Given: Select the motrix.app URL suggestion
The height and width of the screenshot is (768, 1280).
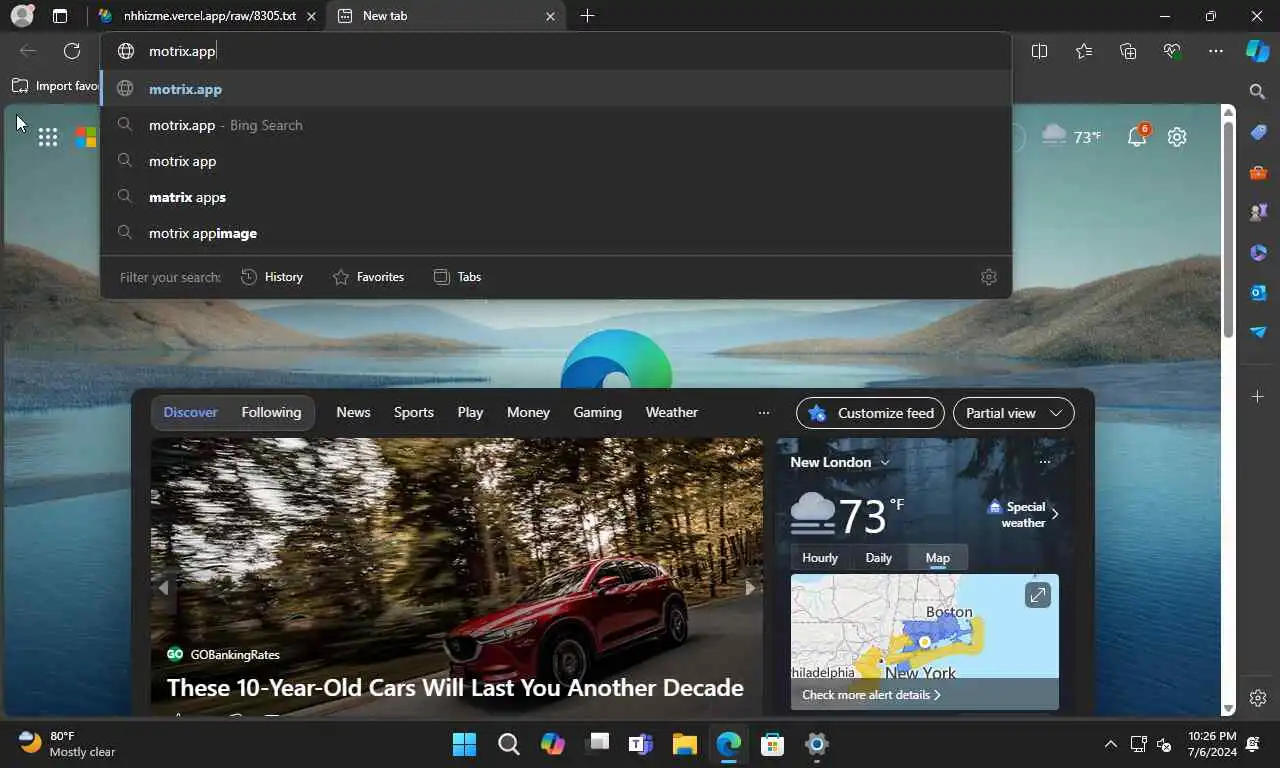Looking at the screenshot, I should [x=556, y=89].
